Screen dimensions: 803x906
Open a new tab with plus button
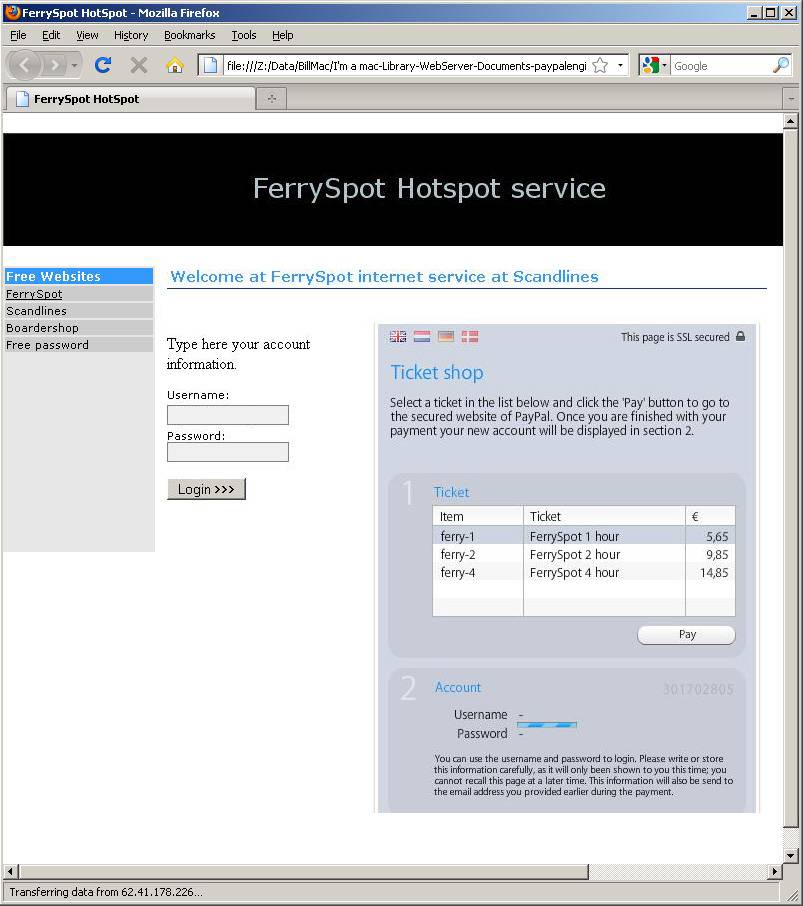pyautogui.click(x=272, y=99)
